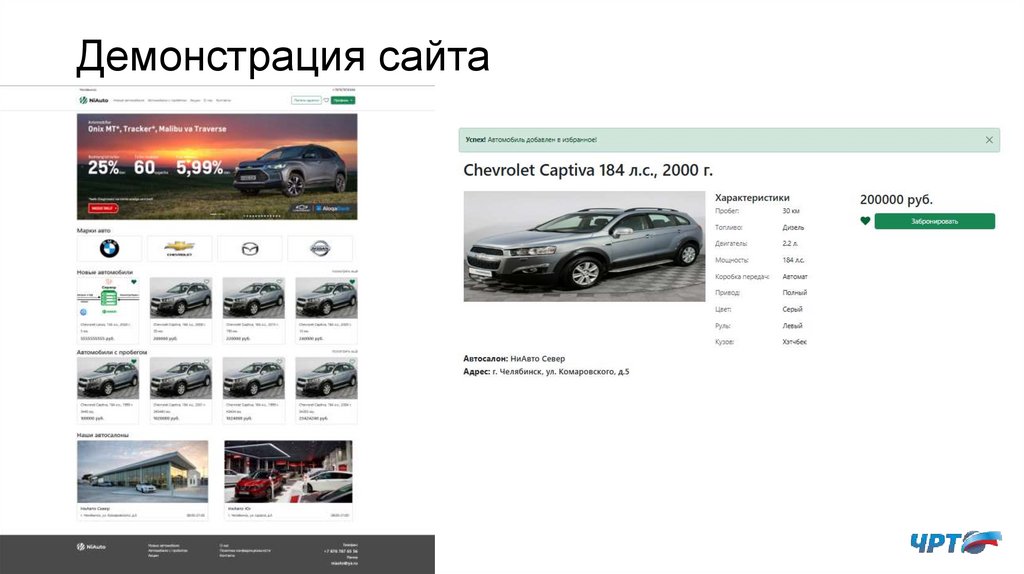The image size is (1024, 574).
Task: Click the Дизель fuel value
Action: 793,227
